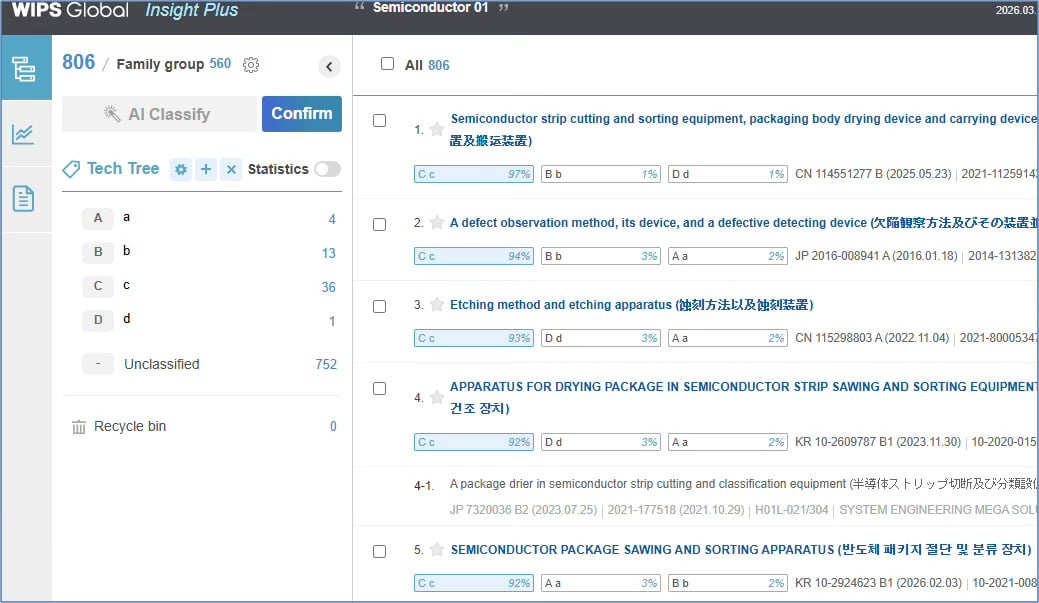Click D d 1% bar in result 1

click(x=728, y=174)
